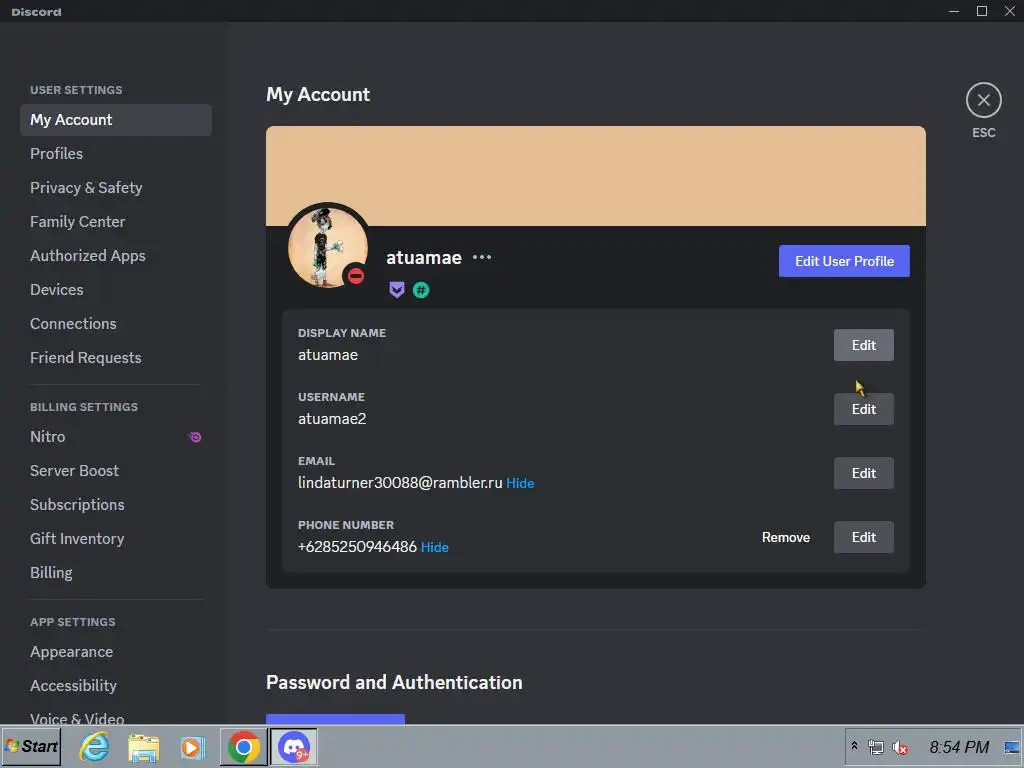
Task: Click the tan profile banner
Action: pyautogui.click(x=596, y=176)
